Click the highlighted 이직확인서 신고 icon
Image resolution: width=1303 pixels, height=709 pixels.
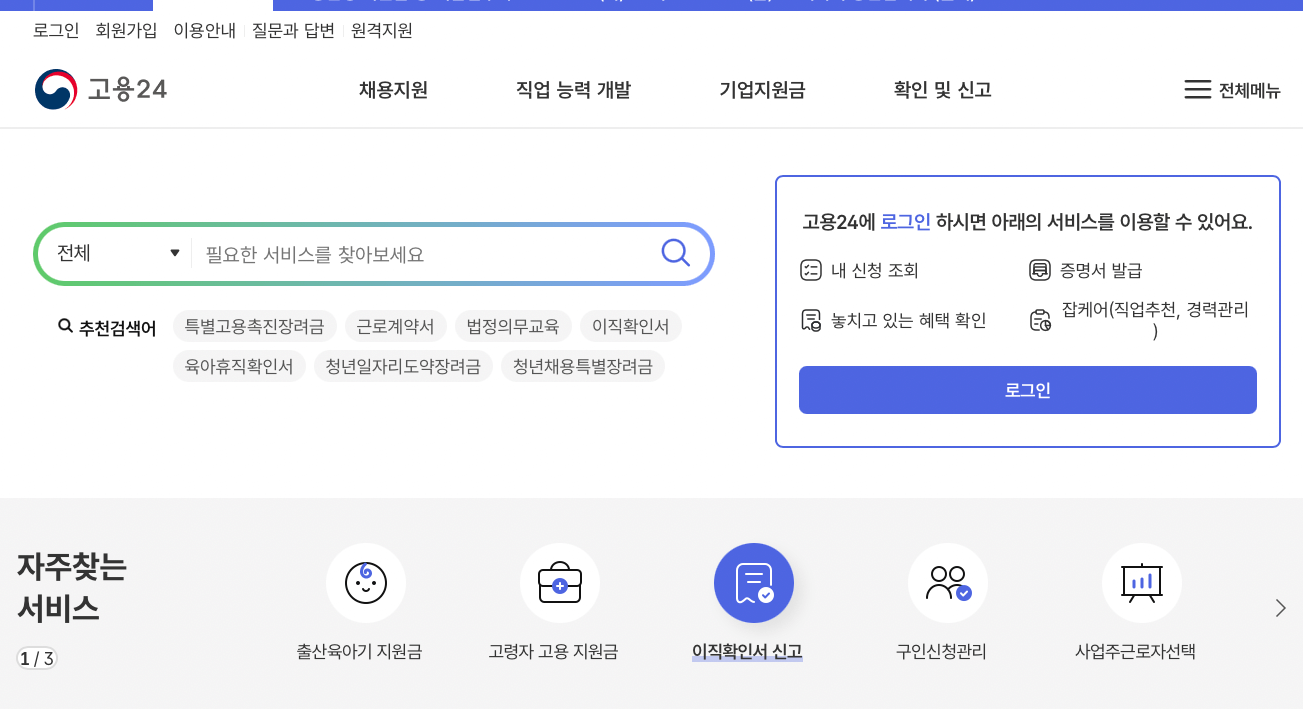point(753,583)
